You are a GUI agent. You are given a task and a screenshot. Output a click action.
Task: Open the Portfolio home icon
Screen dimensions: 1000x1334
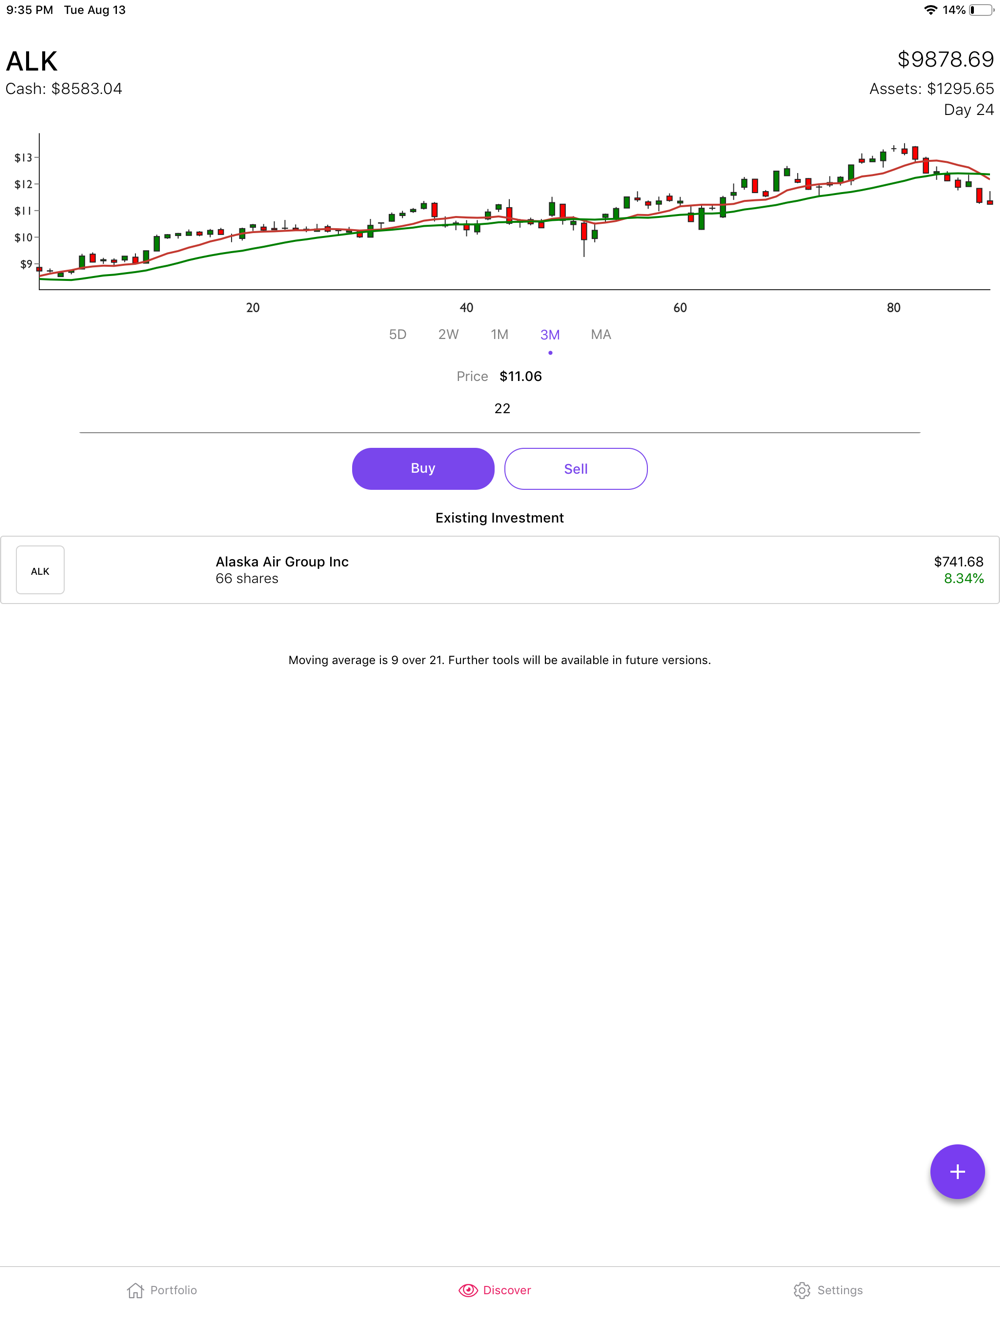tap(136, 1290)
